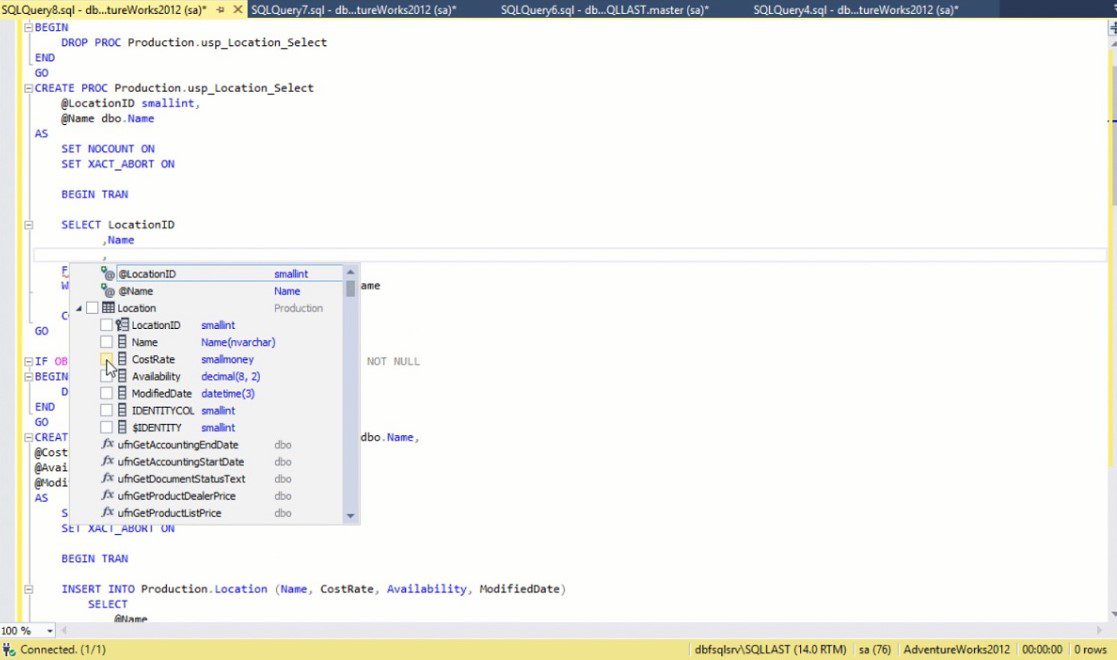1117x660 pixels.
Task: Click the parameter icon beside @LocationID
Action: coord(105,273)
